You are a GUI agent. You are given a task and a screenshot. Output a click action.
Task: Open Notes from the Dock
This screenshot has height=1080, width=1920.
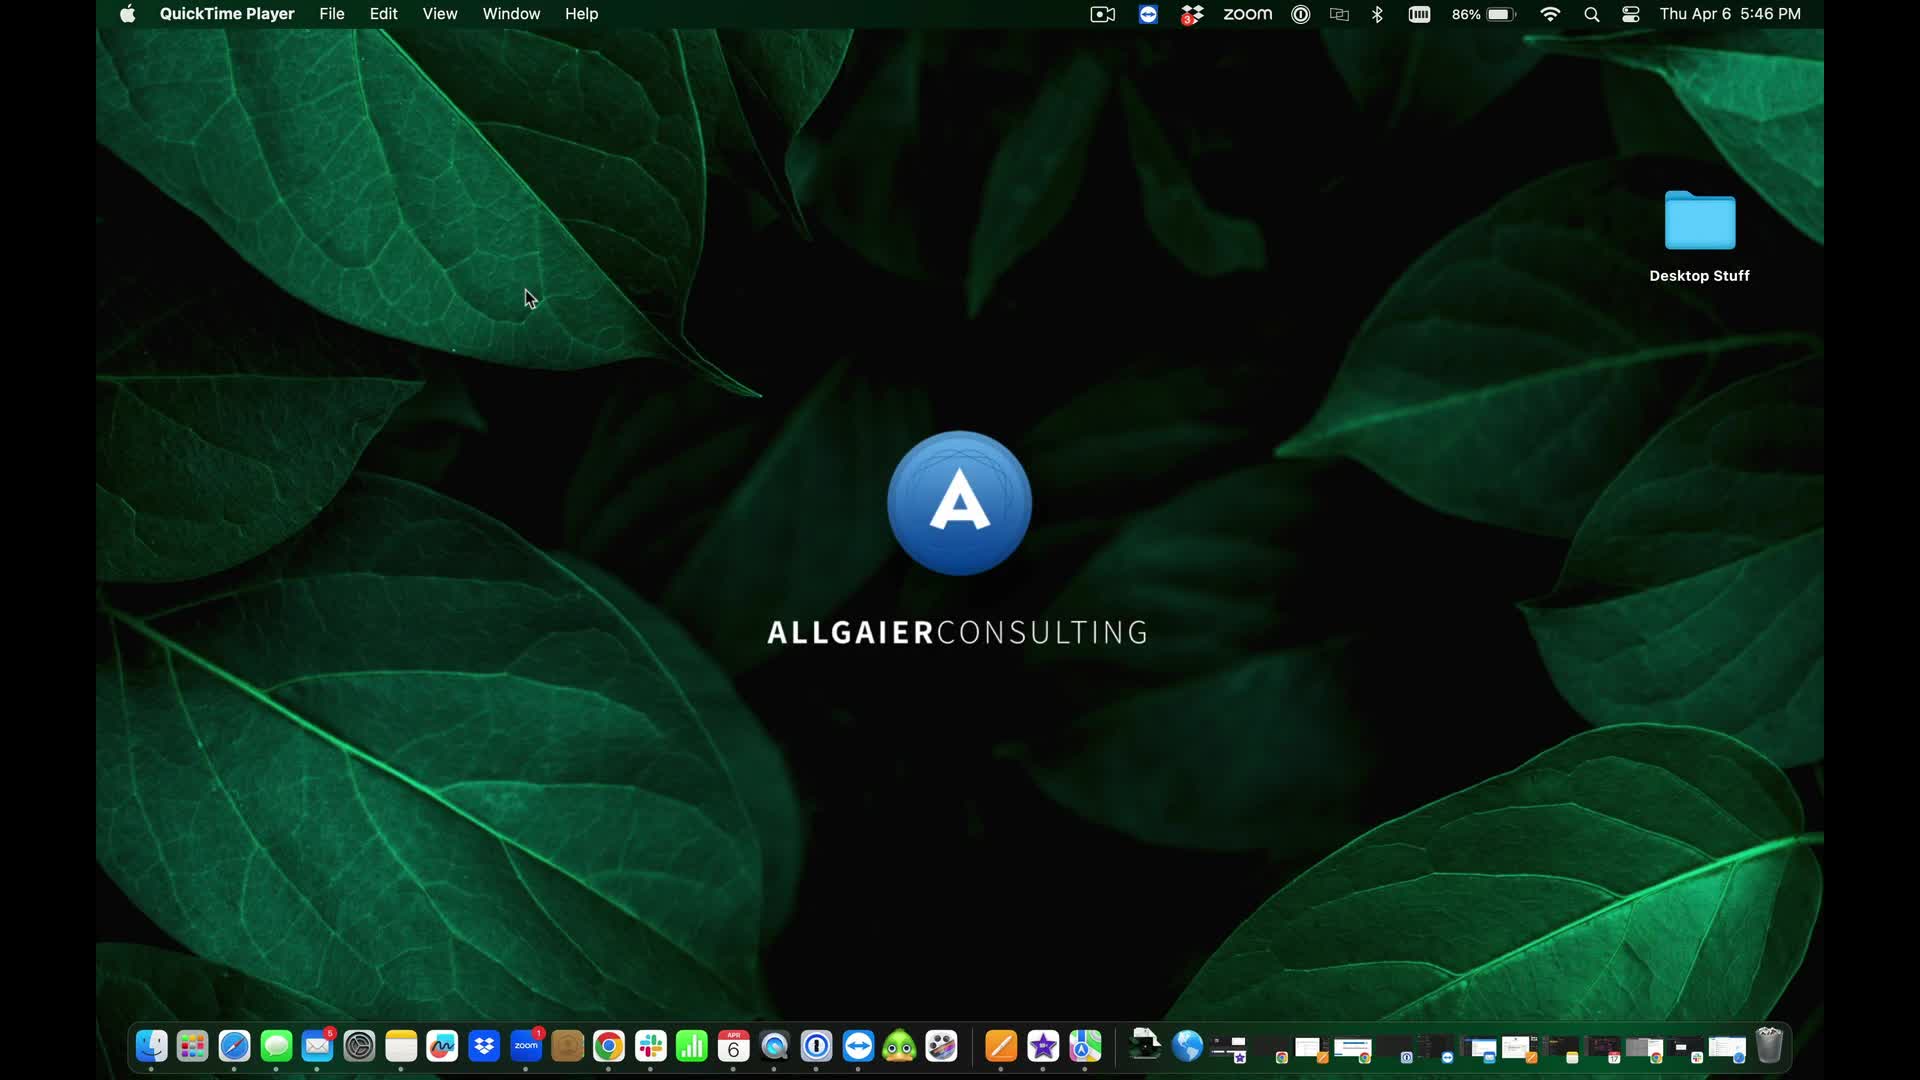point(401,1046)
